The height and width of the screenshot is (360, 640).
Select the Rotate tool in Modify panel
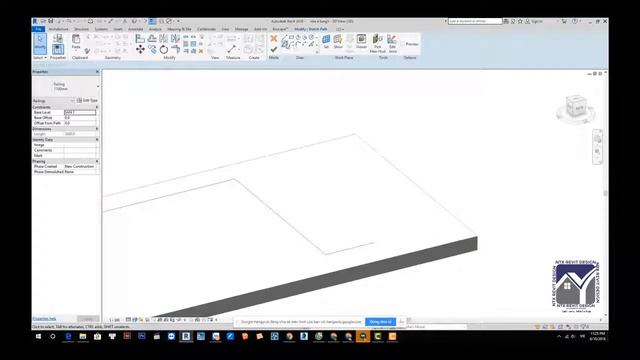164,49
